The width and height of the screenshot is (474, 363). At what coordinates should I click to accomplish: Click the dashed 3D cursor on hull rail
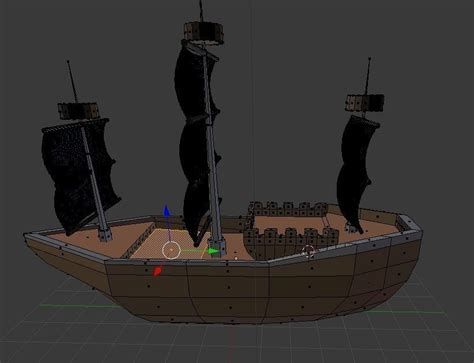[x=309, y=251]
